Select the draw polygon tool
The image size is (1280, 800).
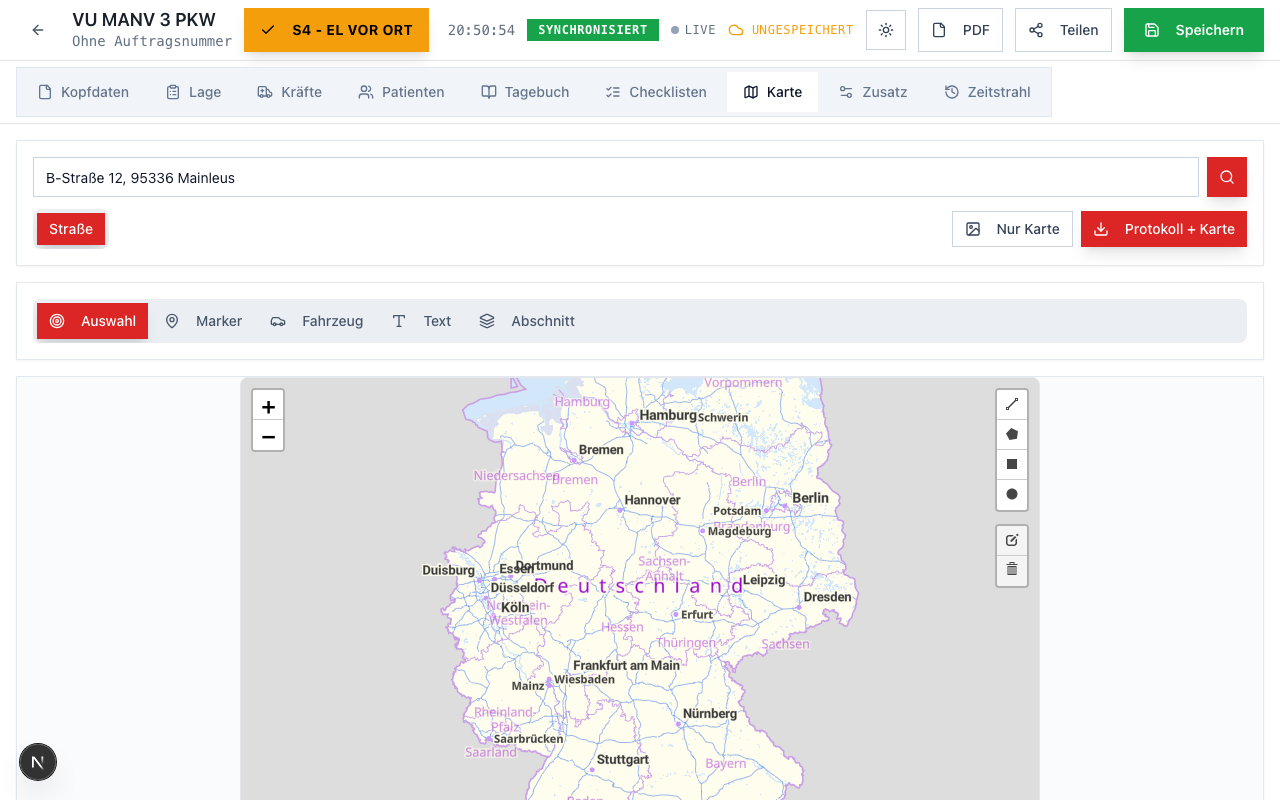click(1012, 434)
